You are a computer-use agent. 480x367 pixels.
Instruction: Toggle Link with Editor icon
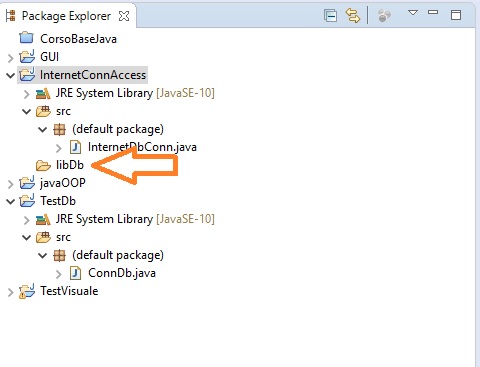click(353, 16)
